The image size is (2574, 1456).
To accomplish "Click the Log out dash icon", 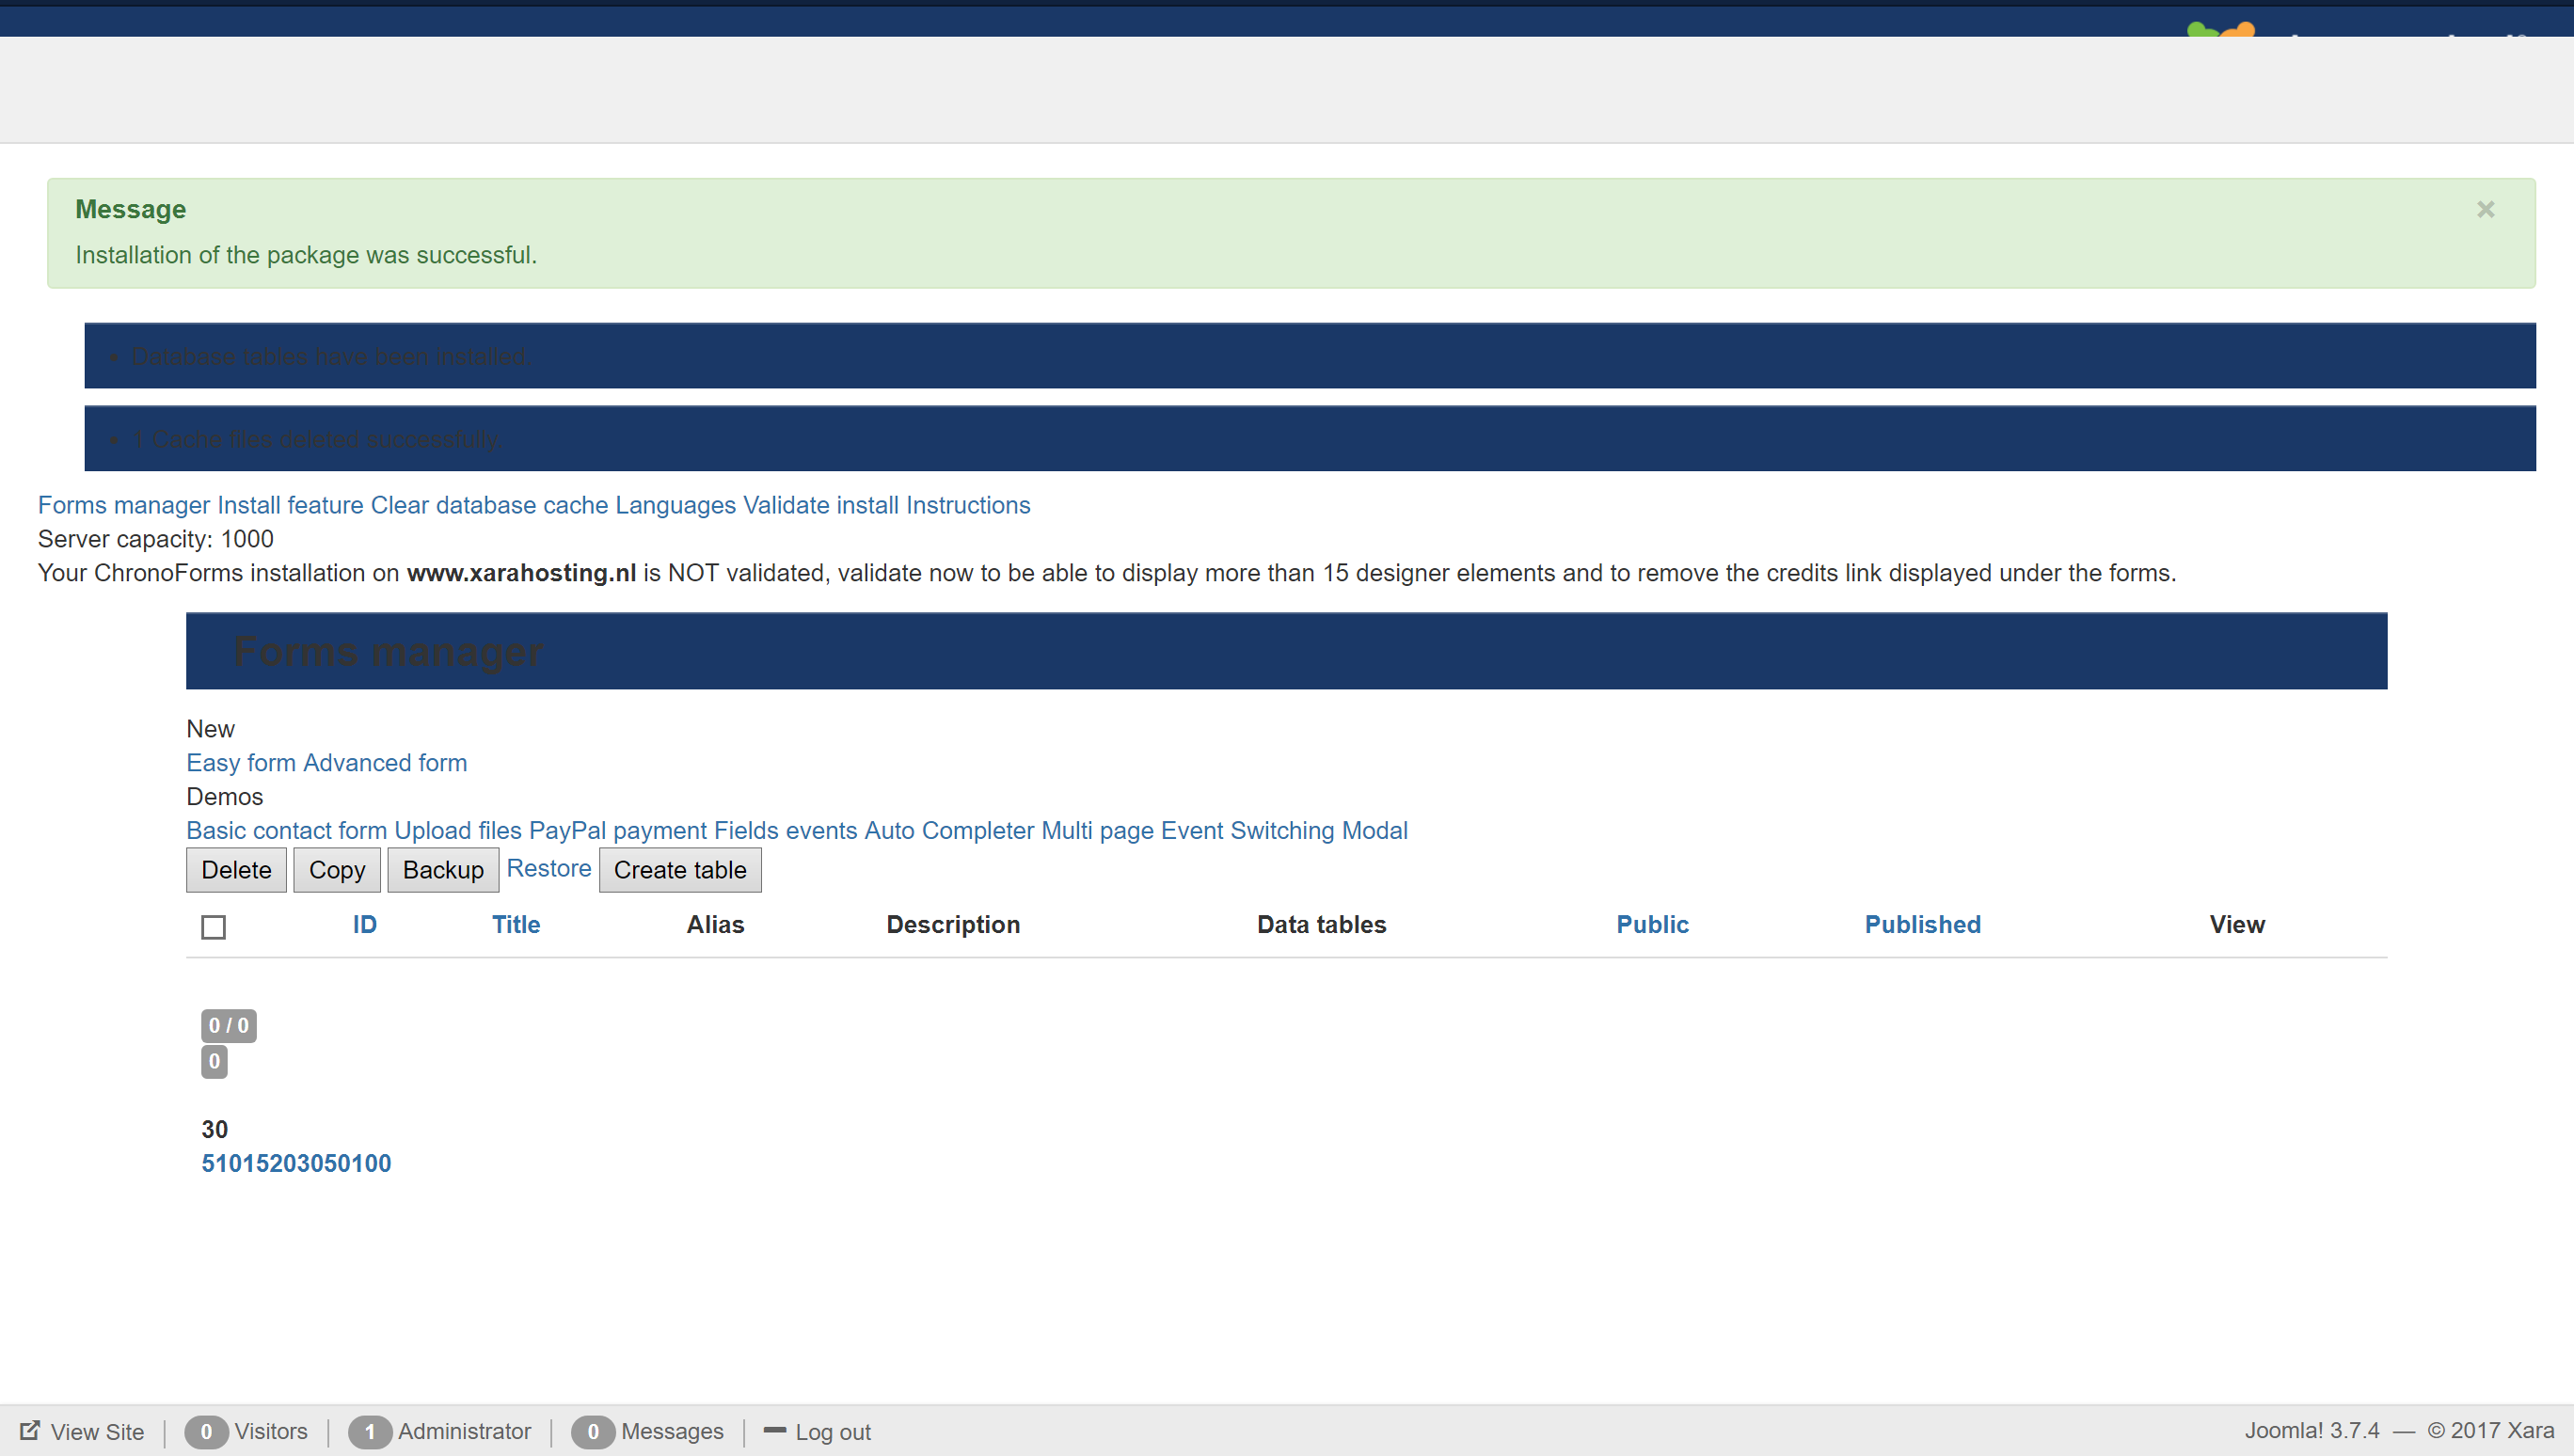I will [x=774, y=1431].
